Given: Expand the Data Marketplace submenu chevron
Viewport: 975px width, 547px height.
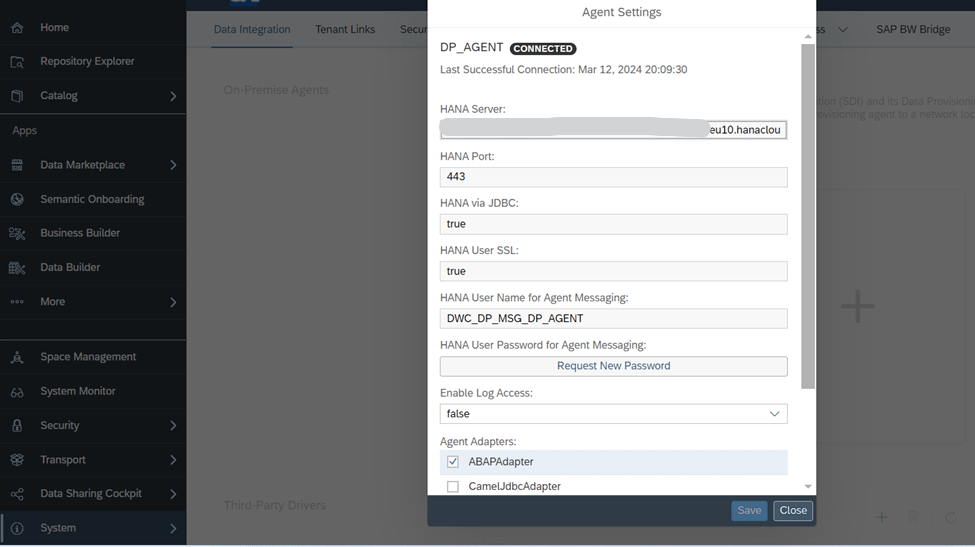Looking at the screenshot, I should 173,165.
